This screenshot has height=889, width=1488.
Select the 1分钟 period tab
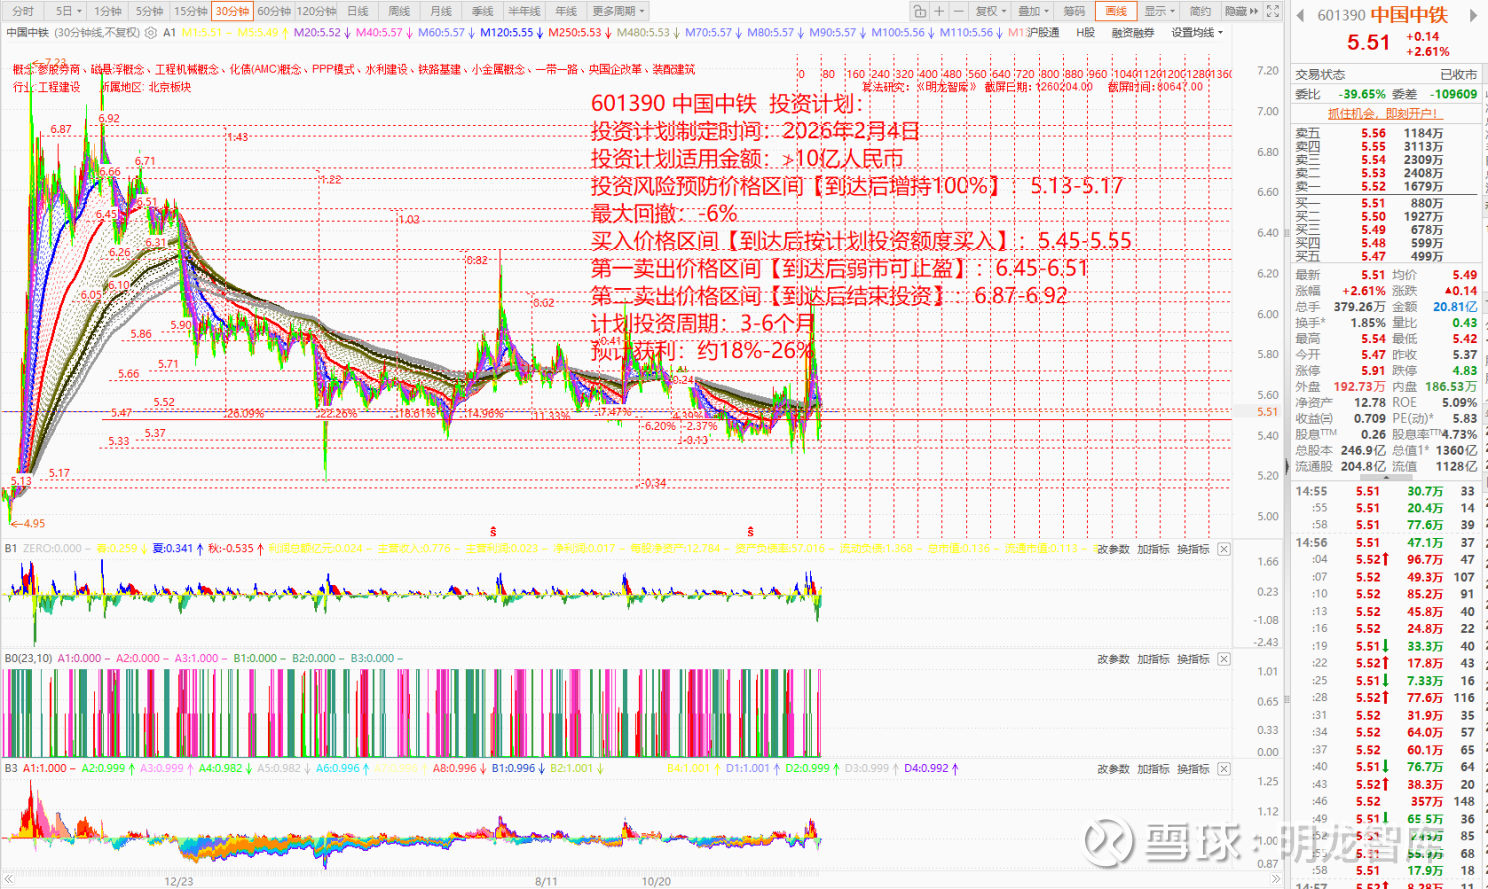[107, 11]
